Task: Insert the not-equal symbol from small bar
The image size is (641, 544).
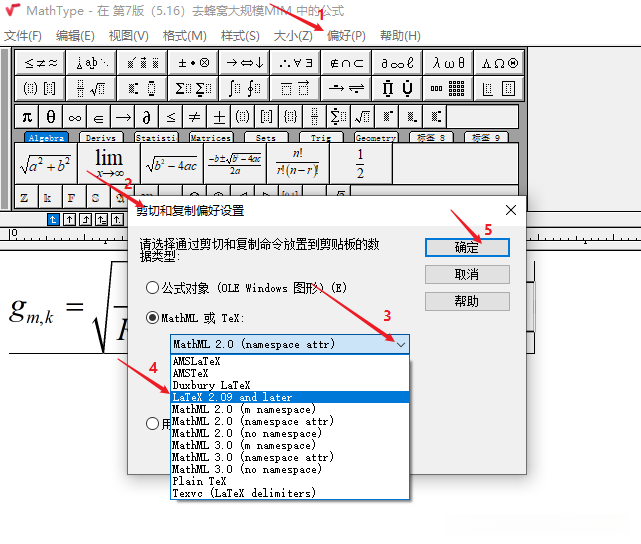Action: point(195,117)
